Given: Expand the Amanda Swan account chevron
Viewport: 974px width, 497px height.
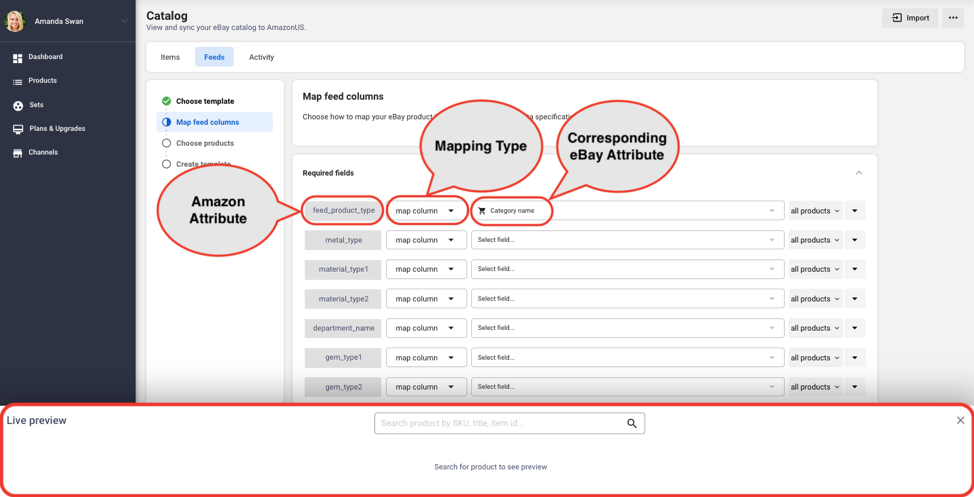Looking at the screenshot, I should click(x=124, y=21).
